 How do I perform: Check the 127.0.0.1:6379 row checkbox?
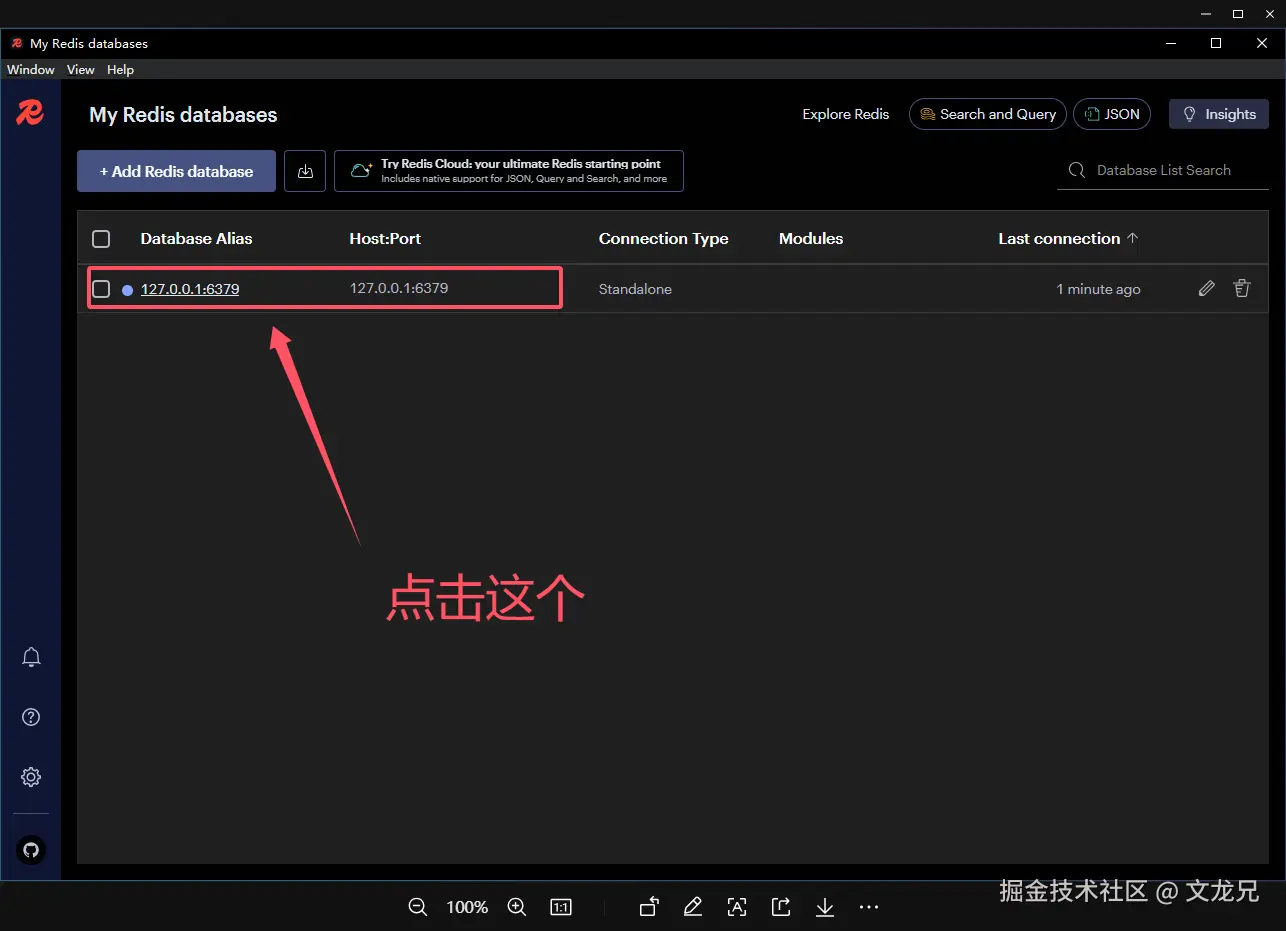click(101, 289)
